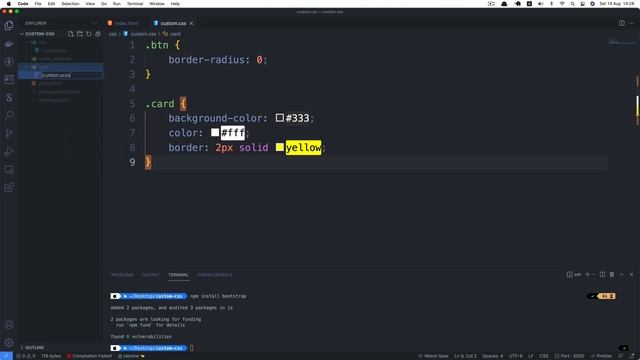Open Accounts icon in activity bar

click(9, 325)
